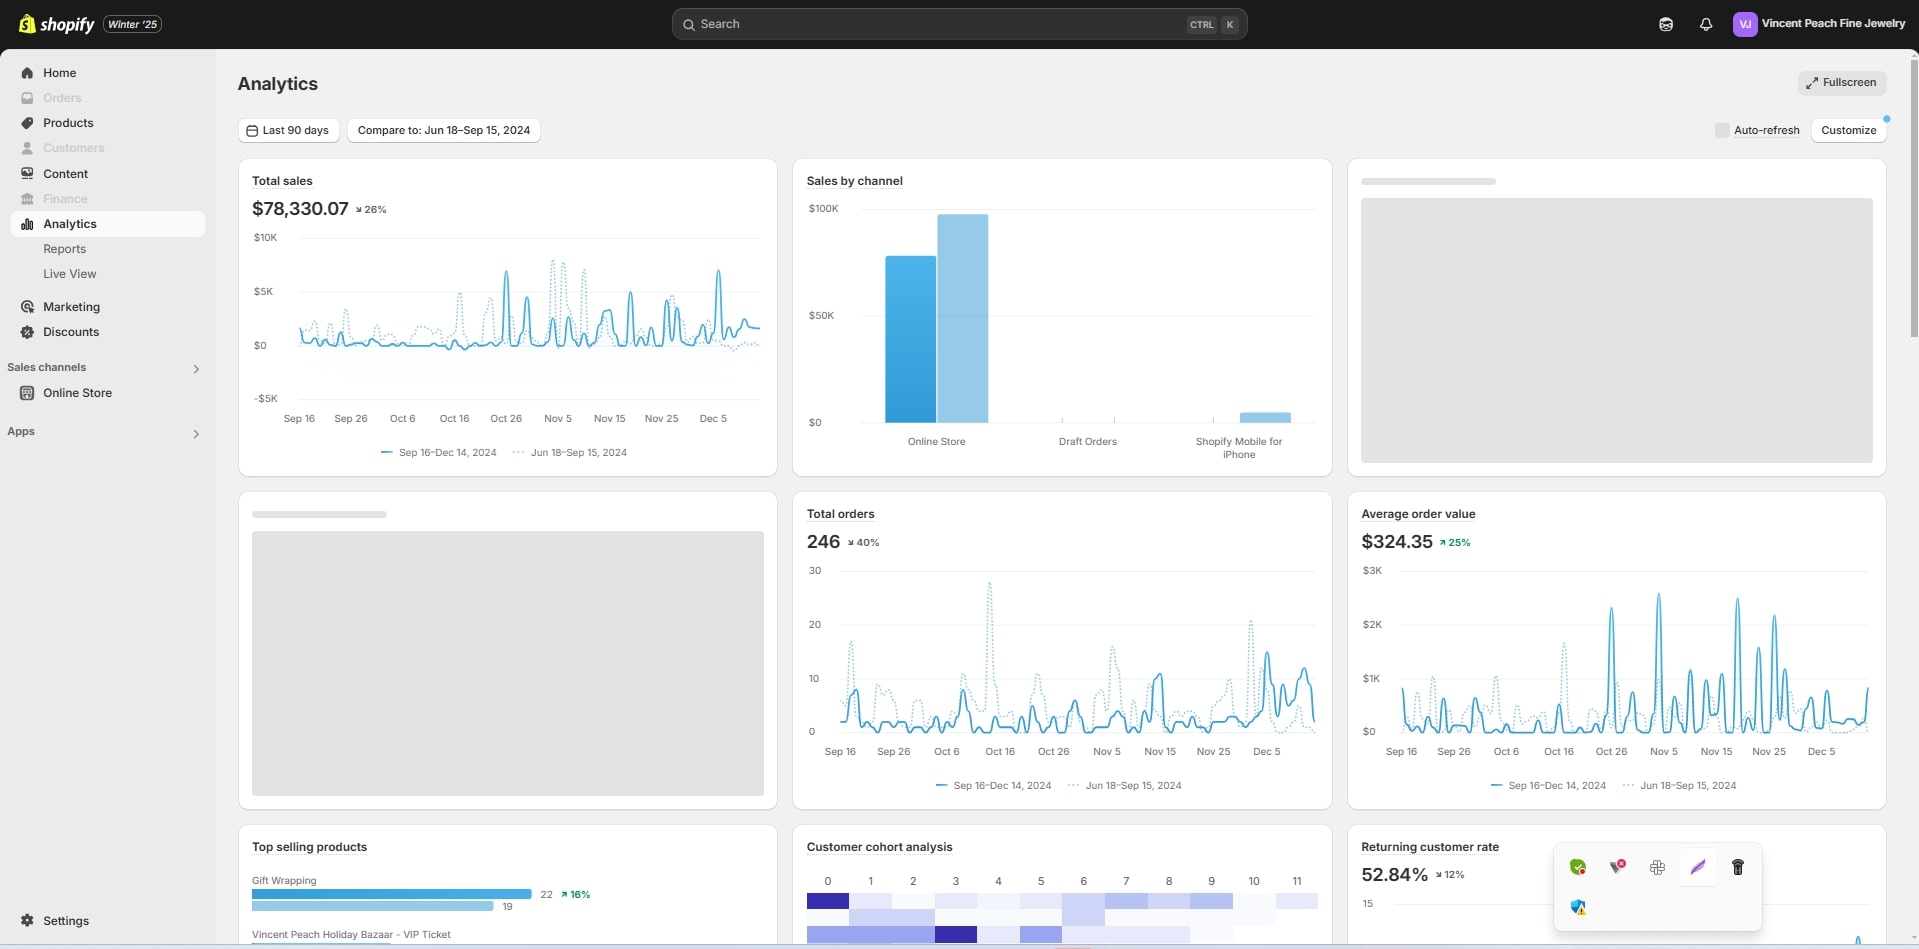This screenshot has width=1919, height=949.
Task: Click the Customize button
Action: (x=1848, y=130)
